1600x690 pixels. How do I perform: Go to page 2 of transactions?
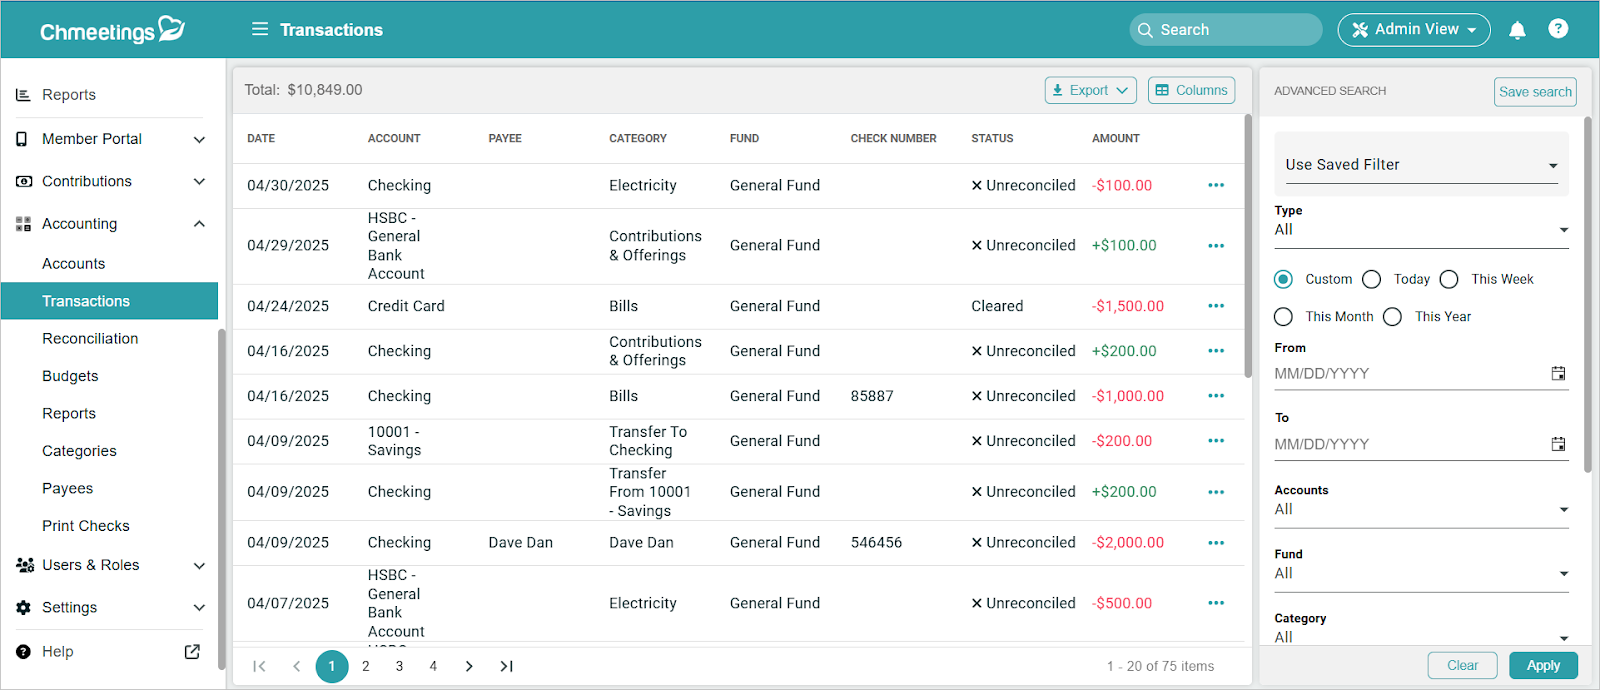click(366, 666)
